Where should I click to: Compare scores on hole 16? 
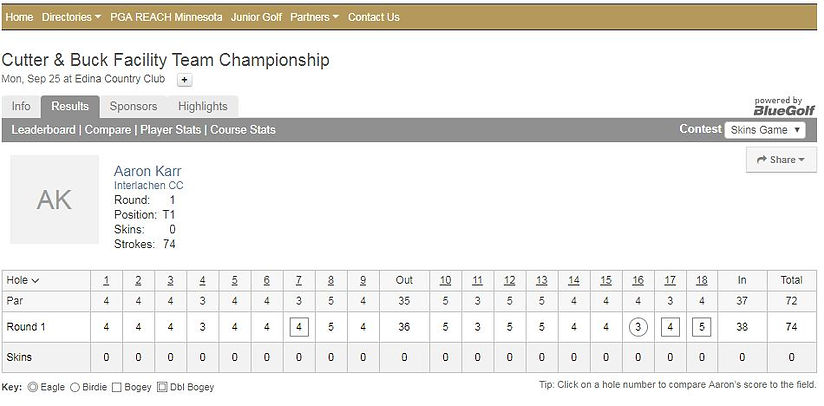pos(638,281)
